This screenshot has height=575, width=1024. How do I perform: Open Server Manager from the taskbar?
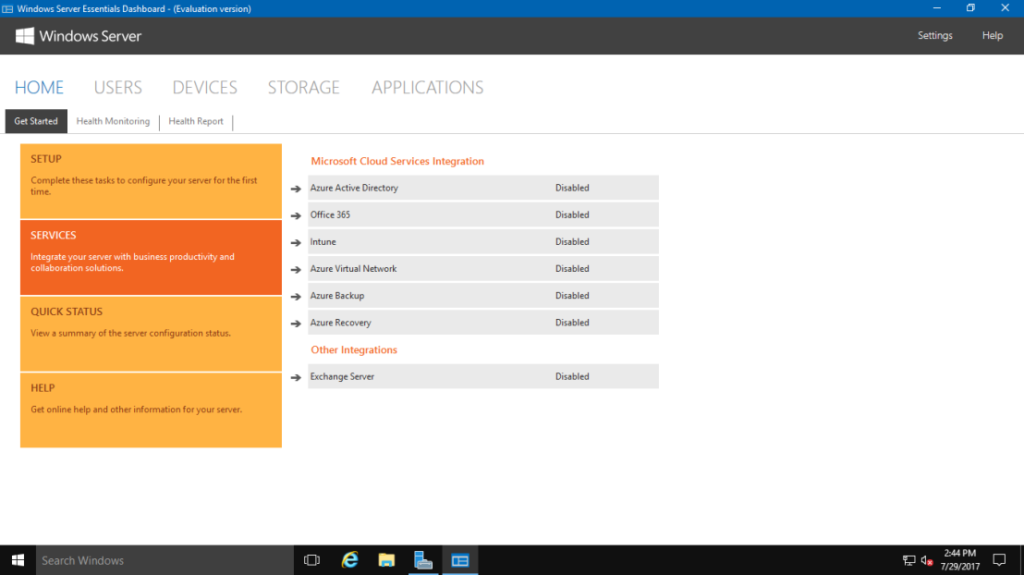[x=423, y=560]
